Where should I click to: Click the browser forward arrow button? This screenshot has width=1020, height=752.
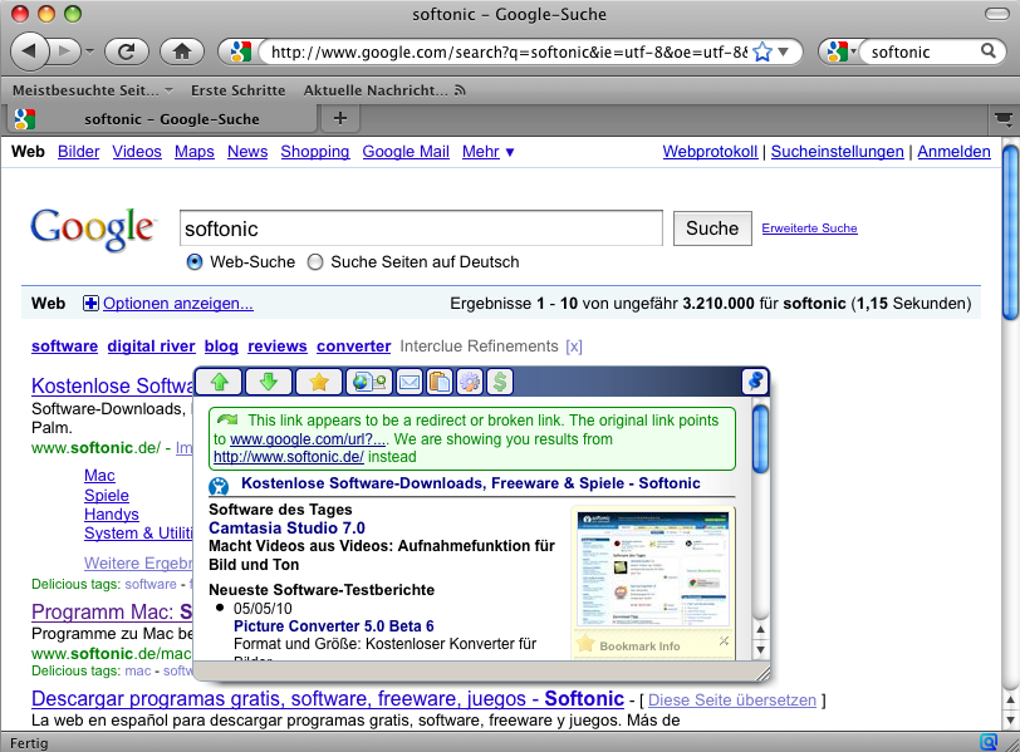(64, 51)
